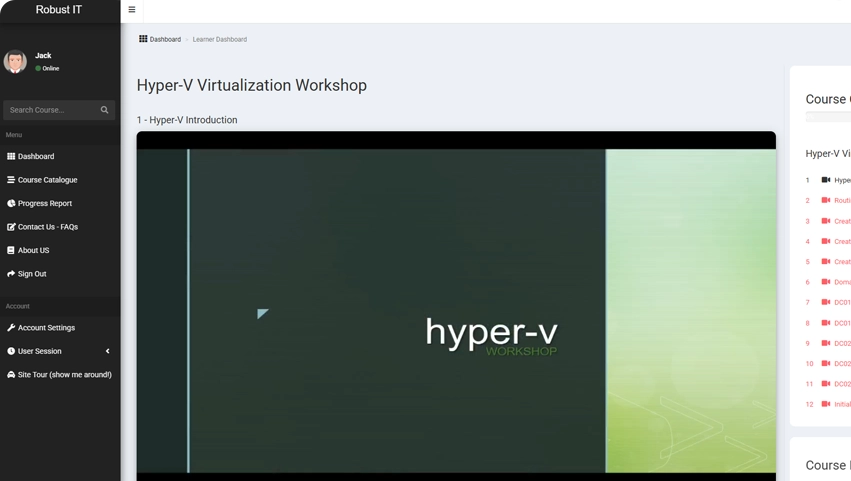Click the user name Jack

(x=43, y=55)
